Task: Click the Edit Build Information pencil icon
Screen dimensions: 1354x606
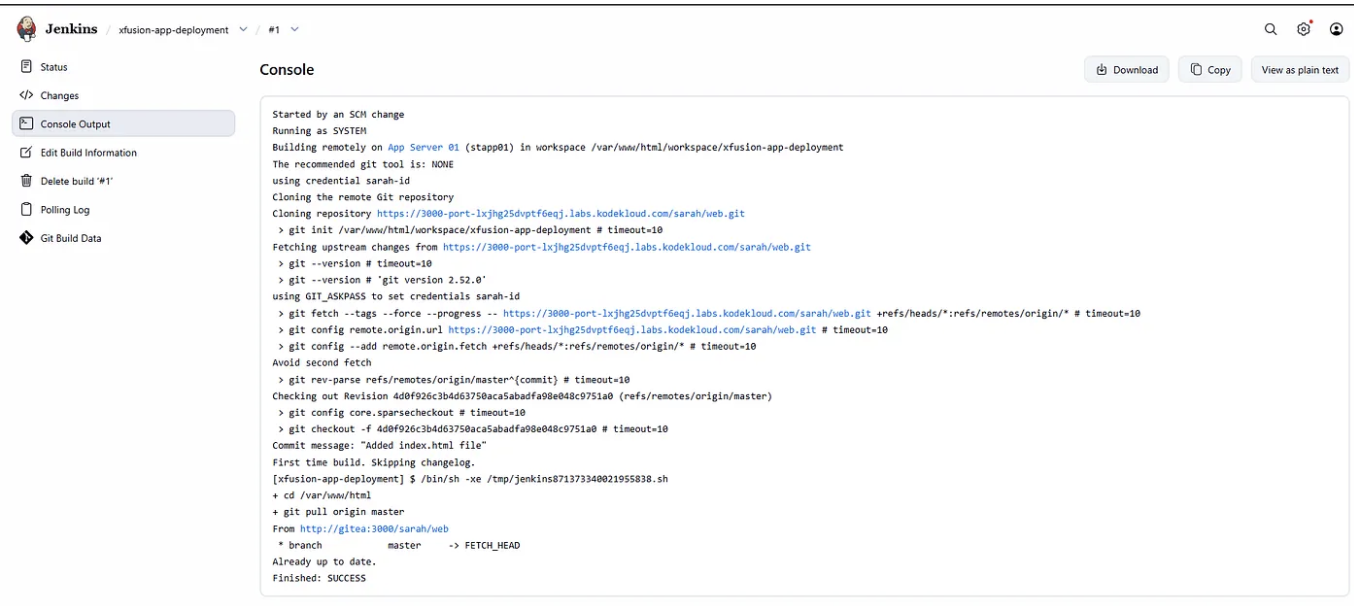Action: [27, 153]
